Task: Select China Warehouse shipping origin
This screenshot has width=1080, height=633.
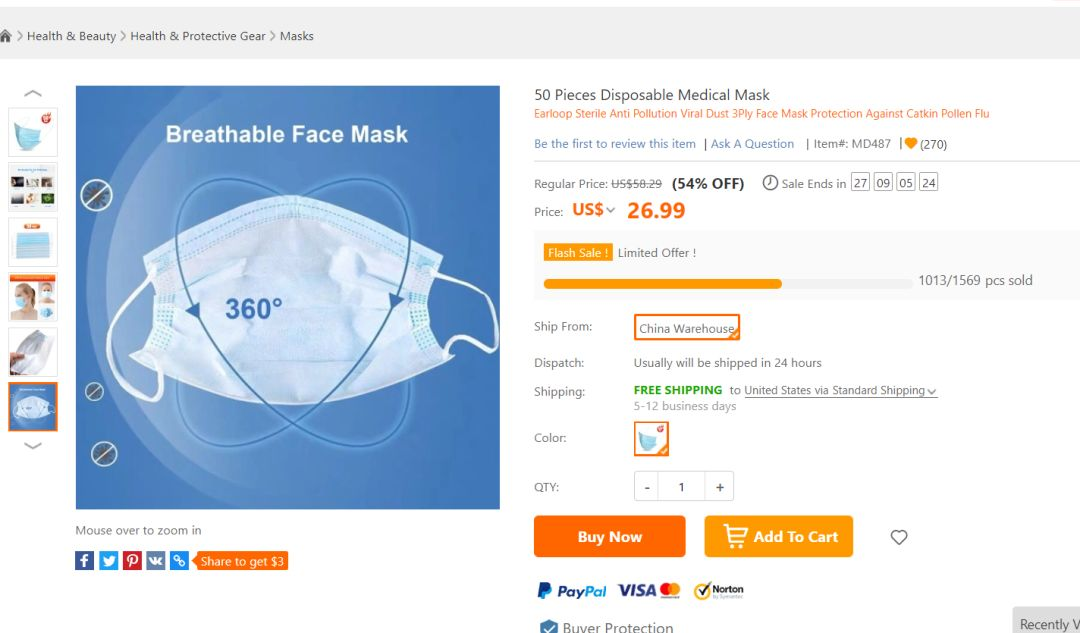Action: [687, 328]
